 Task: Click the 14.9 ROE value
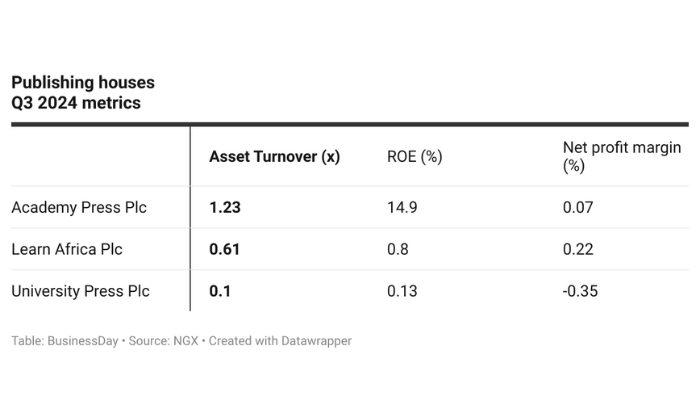click(x=402, y=207)
